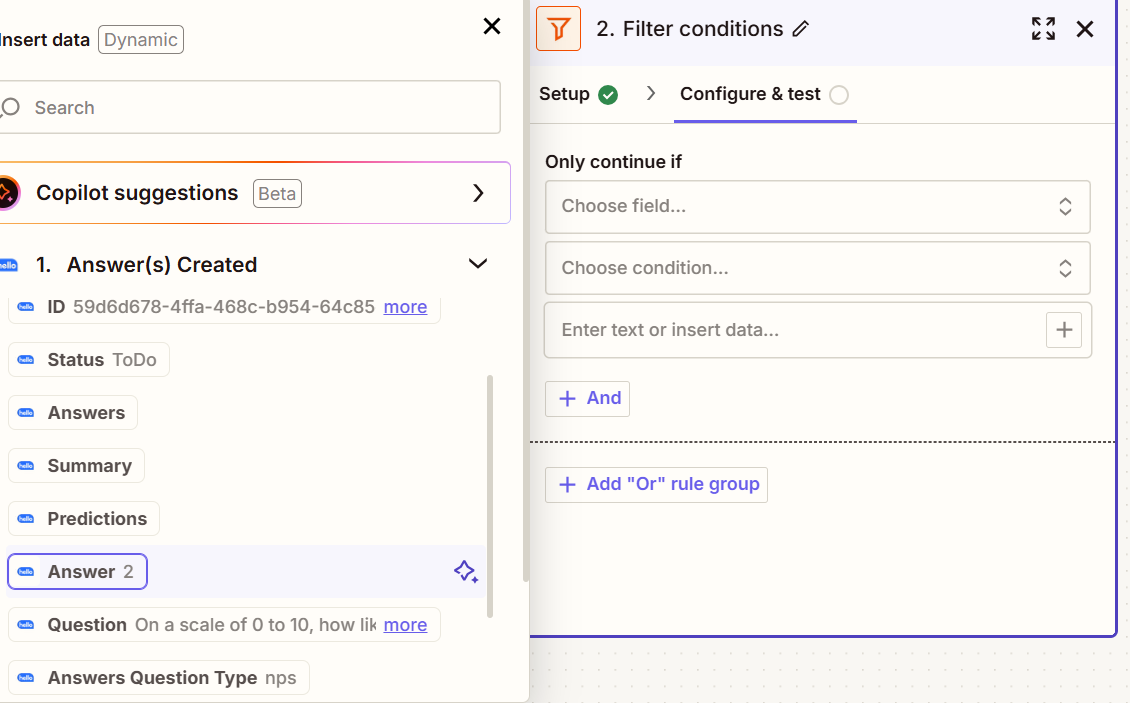The height and width of the screenshot is (703, 1130).
Task: Close the Filter conditions panel
Action: tap(1085, 29)
